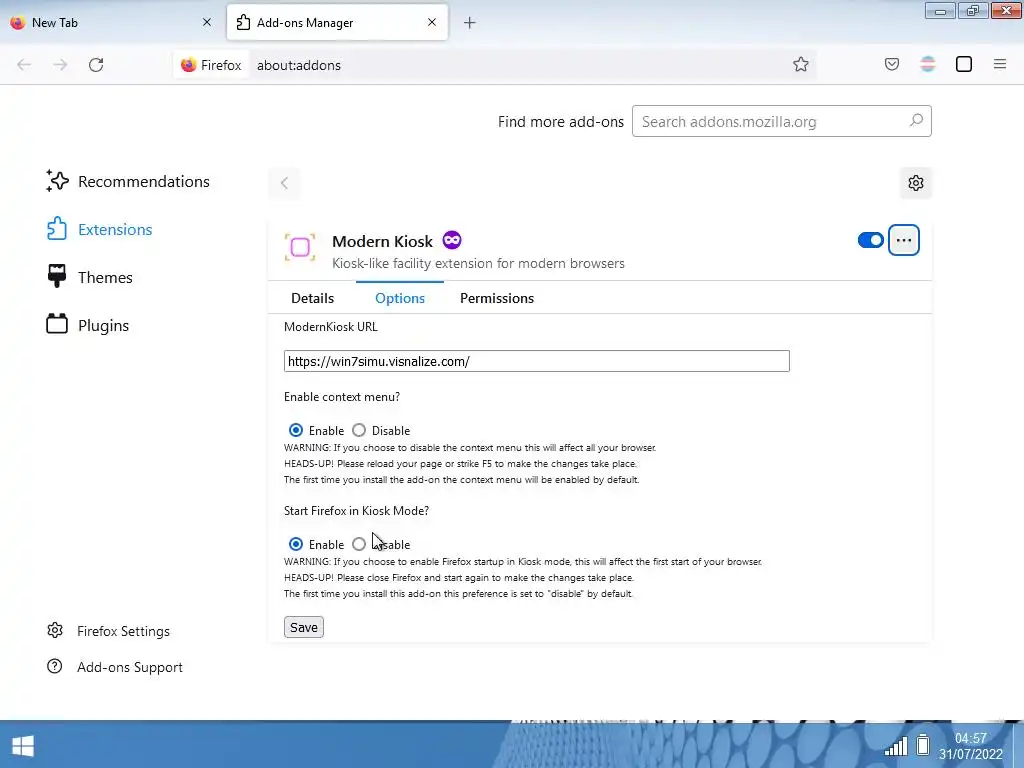This screenshot has height=768, width=1024.
Task: Open the Firefox hamburger menu
Action: [x=1000, y=64]
